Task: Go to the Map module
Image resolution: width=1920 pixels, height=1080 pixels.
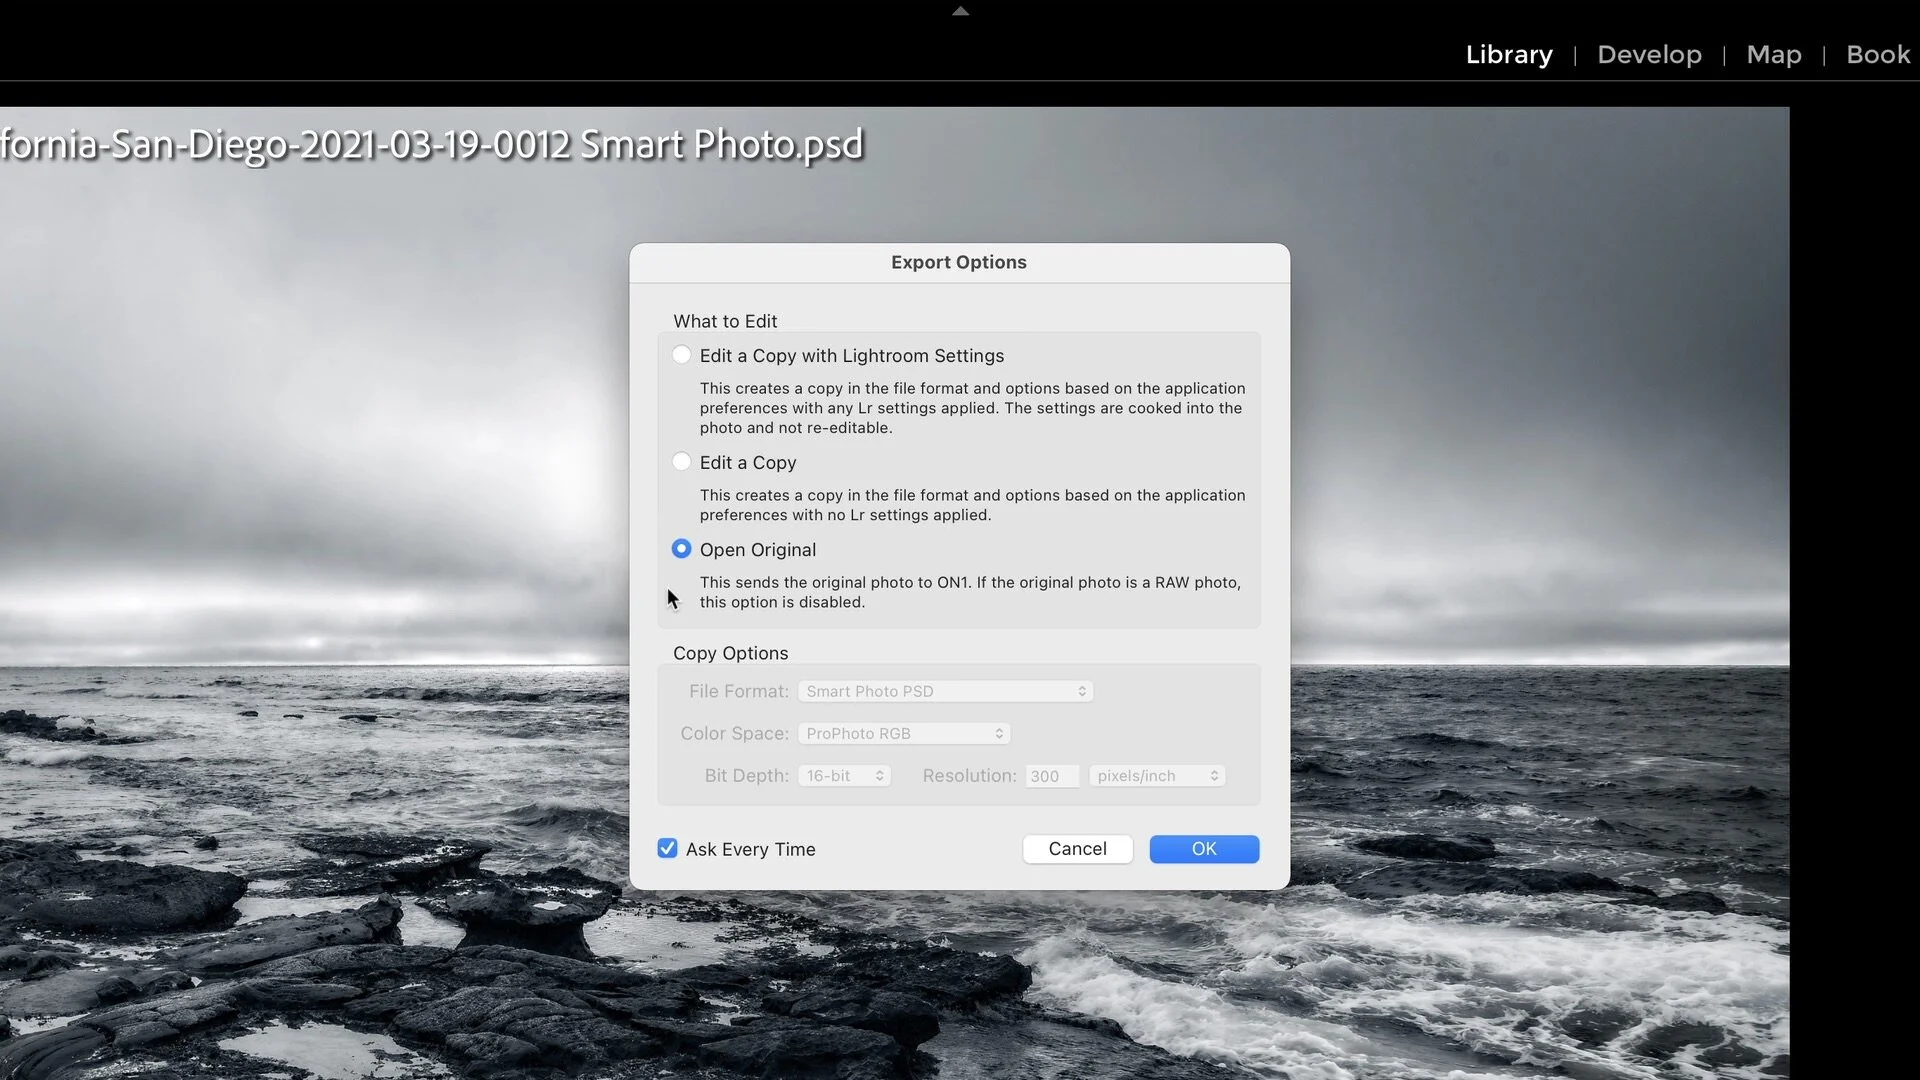Action: [1773, 55]
